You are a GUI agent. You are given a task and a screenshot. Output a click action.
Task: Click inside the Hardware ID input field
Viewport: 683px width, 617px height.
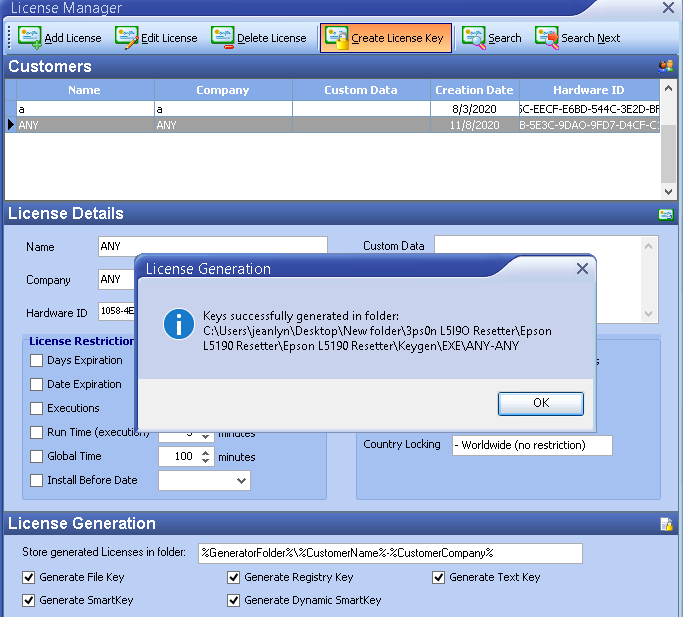click(x=116, y=311)
